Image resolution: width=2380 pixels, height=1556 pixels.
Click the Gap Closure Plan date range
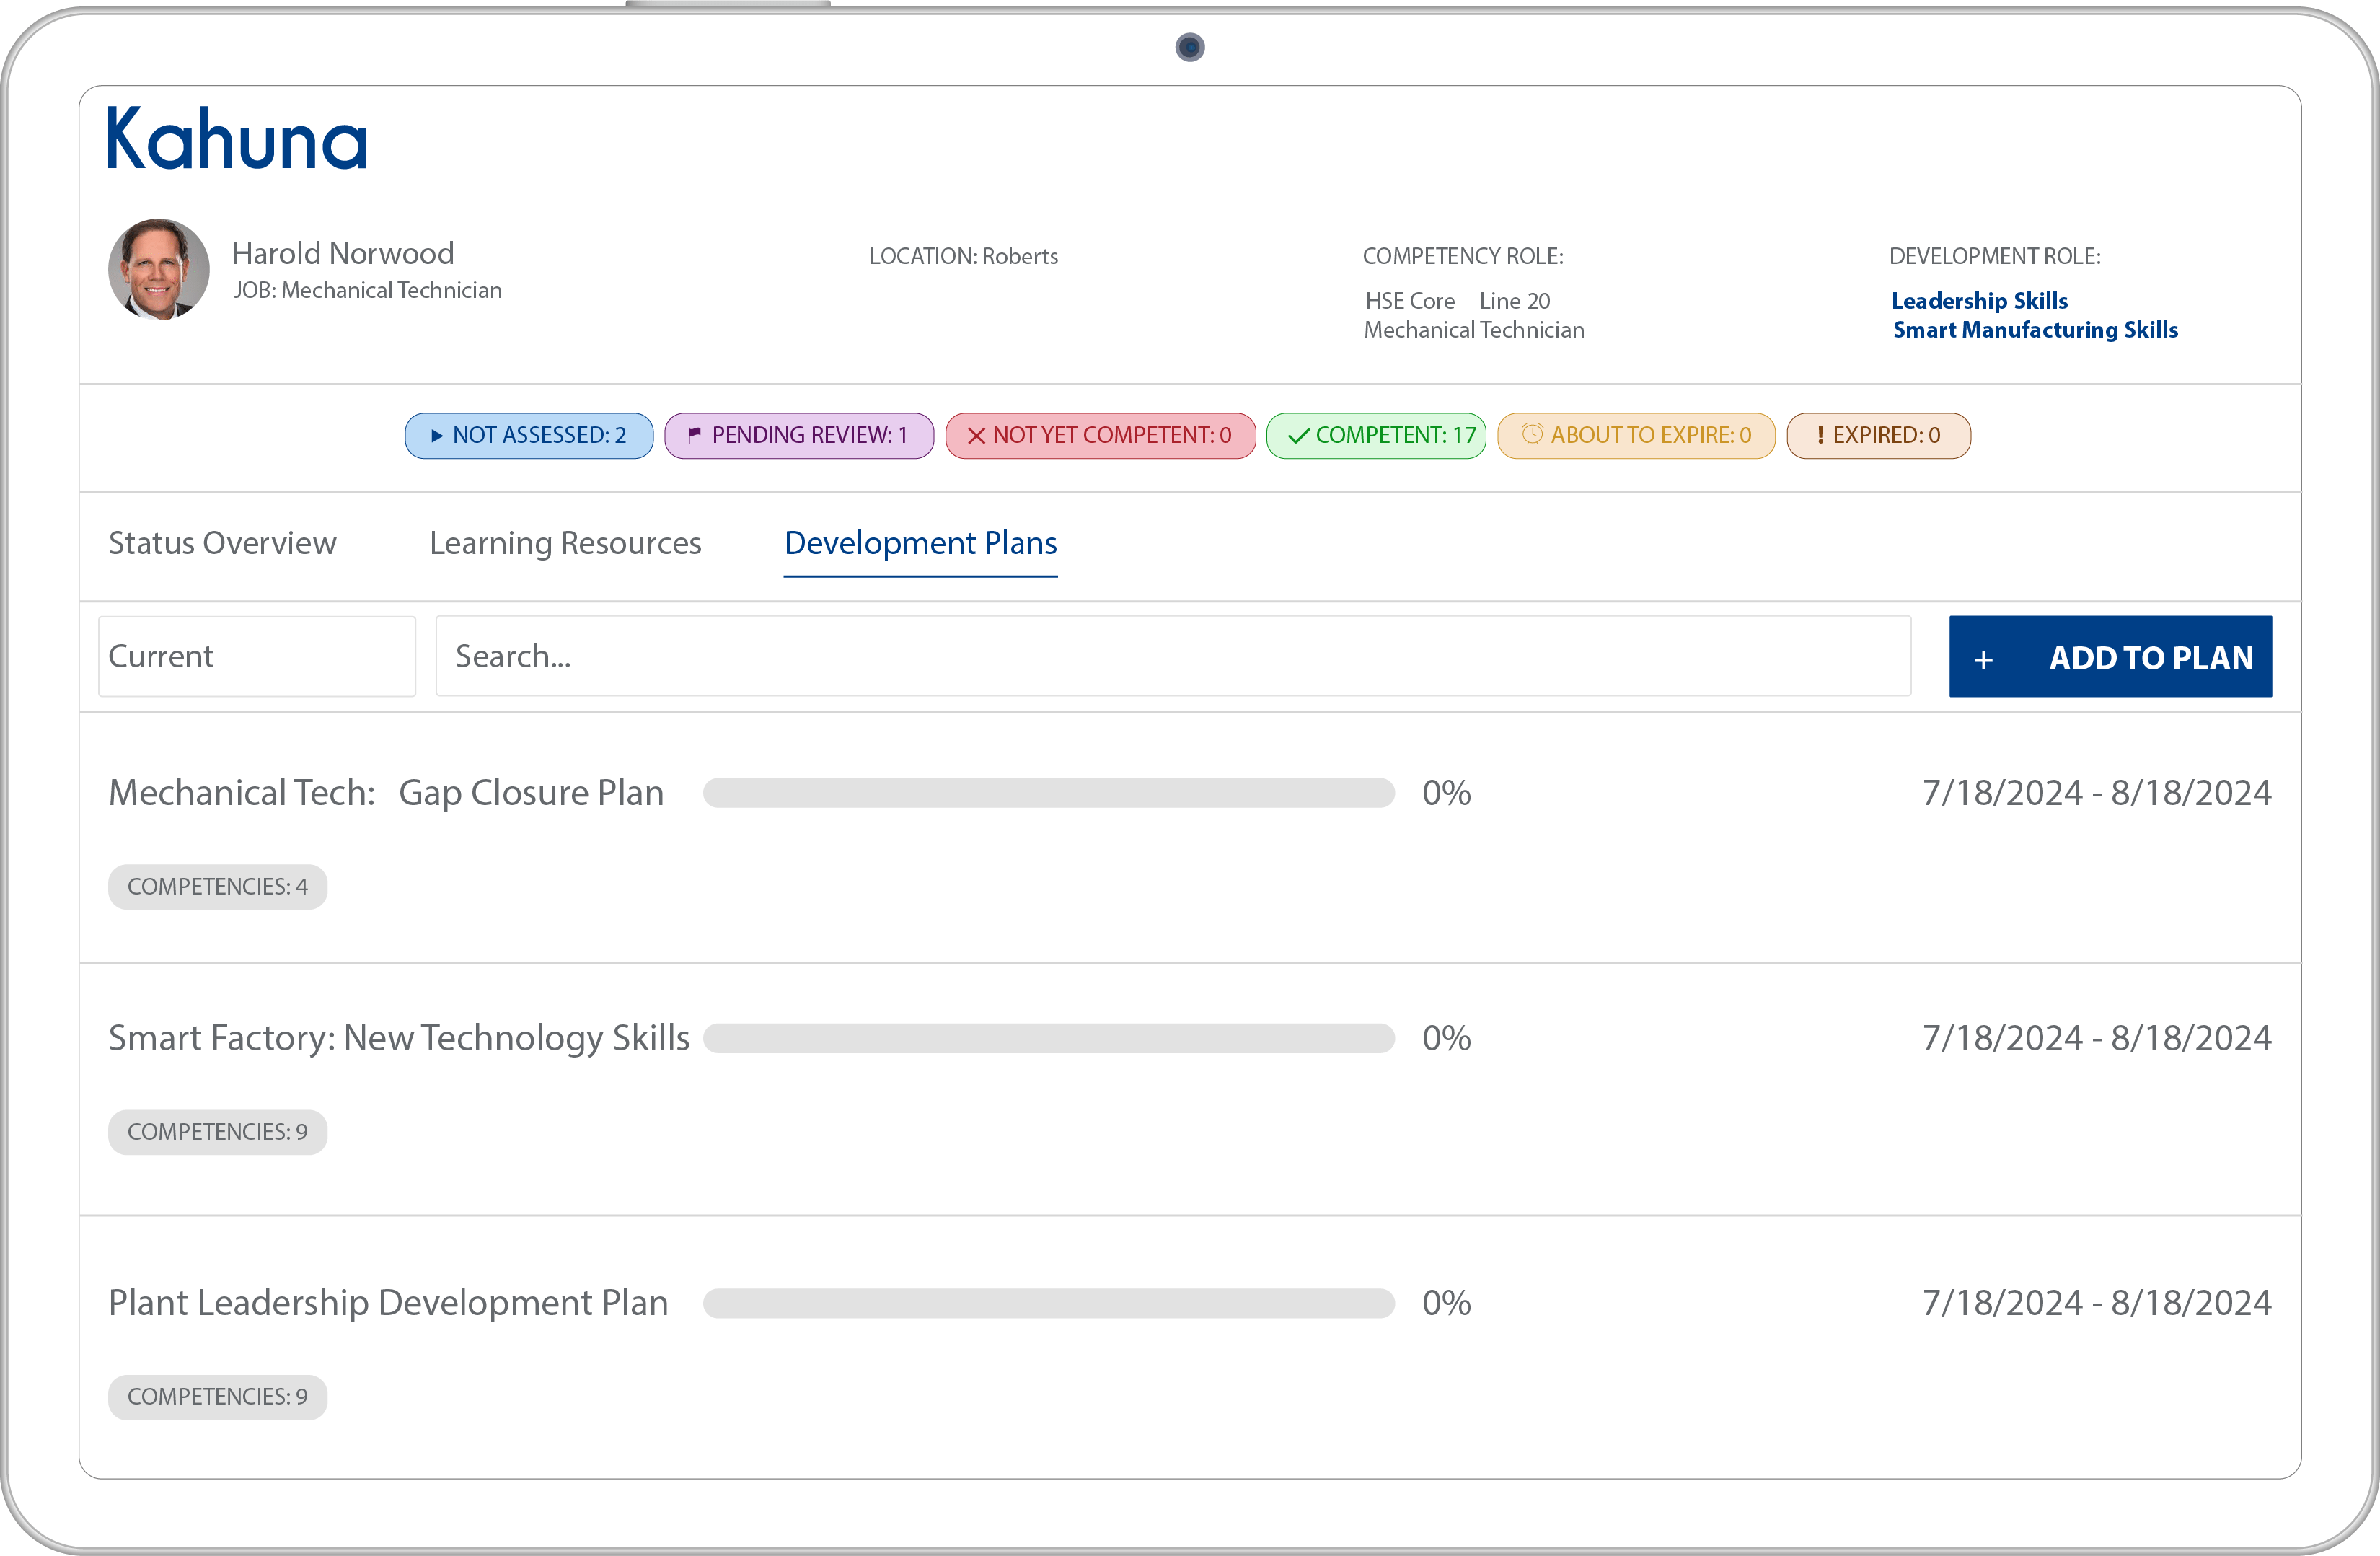click(x=2097, y=793)
